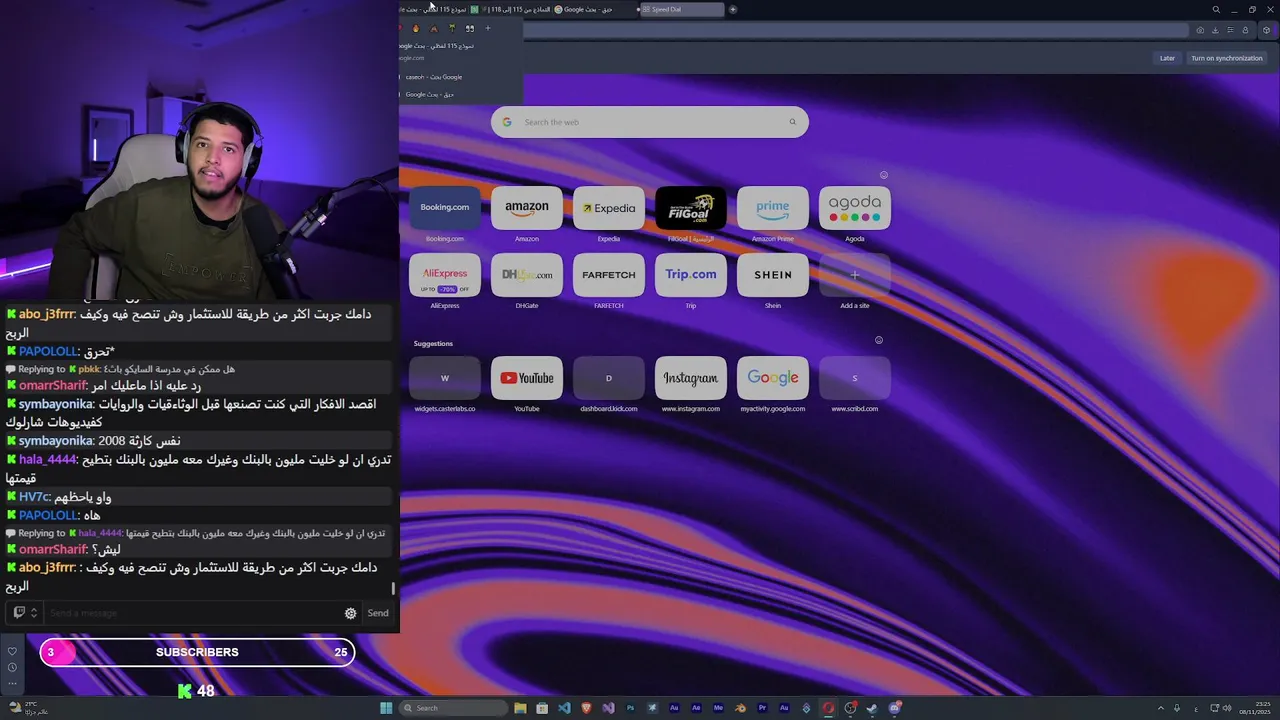Open the widgets.casterlabs.co suggestion tile
The height and width of the screenshot is (720, 1280).
tap(445, 378)
